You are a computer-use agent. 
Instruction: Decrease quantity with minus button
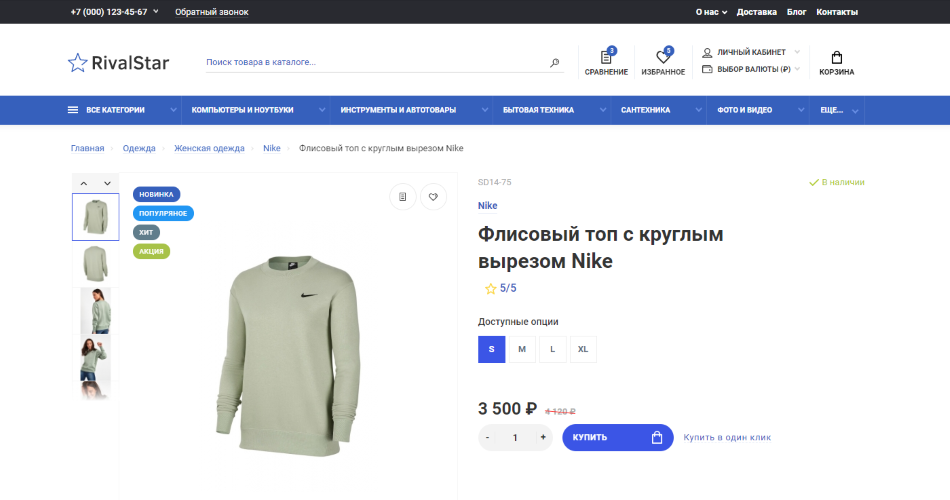point(487,438)
